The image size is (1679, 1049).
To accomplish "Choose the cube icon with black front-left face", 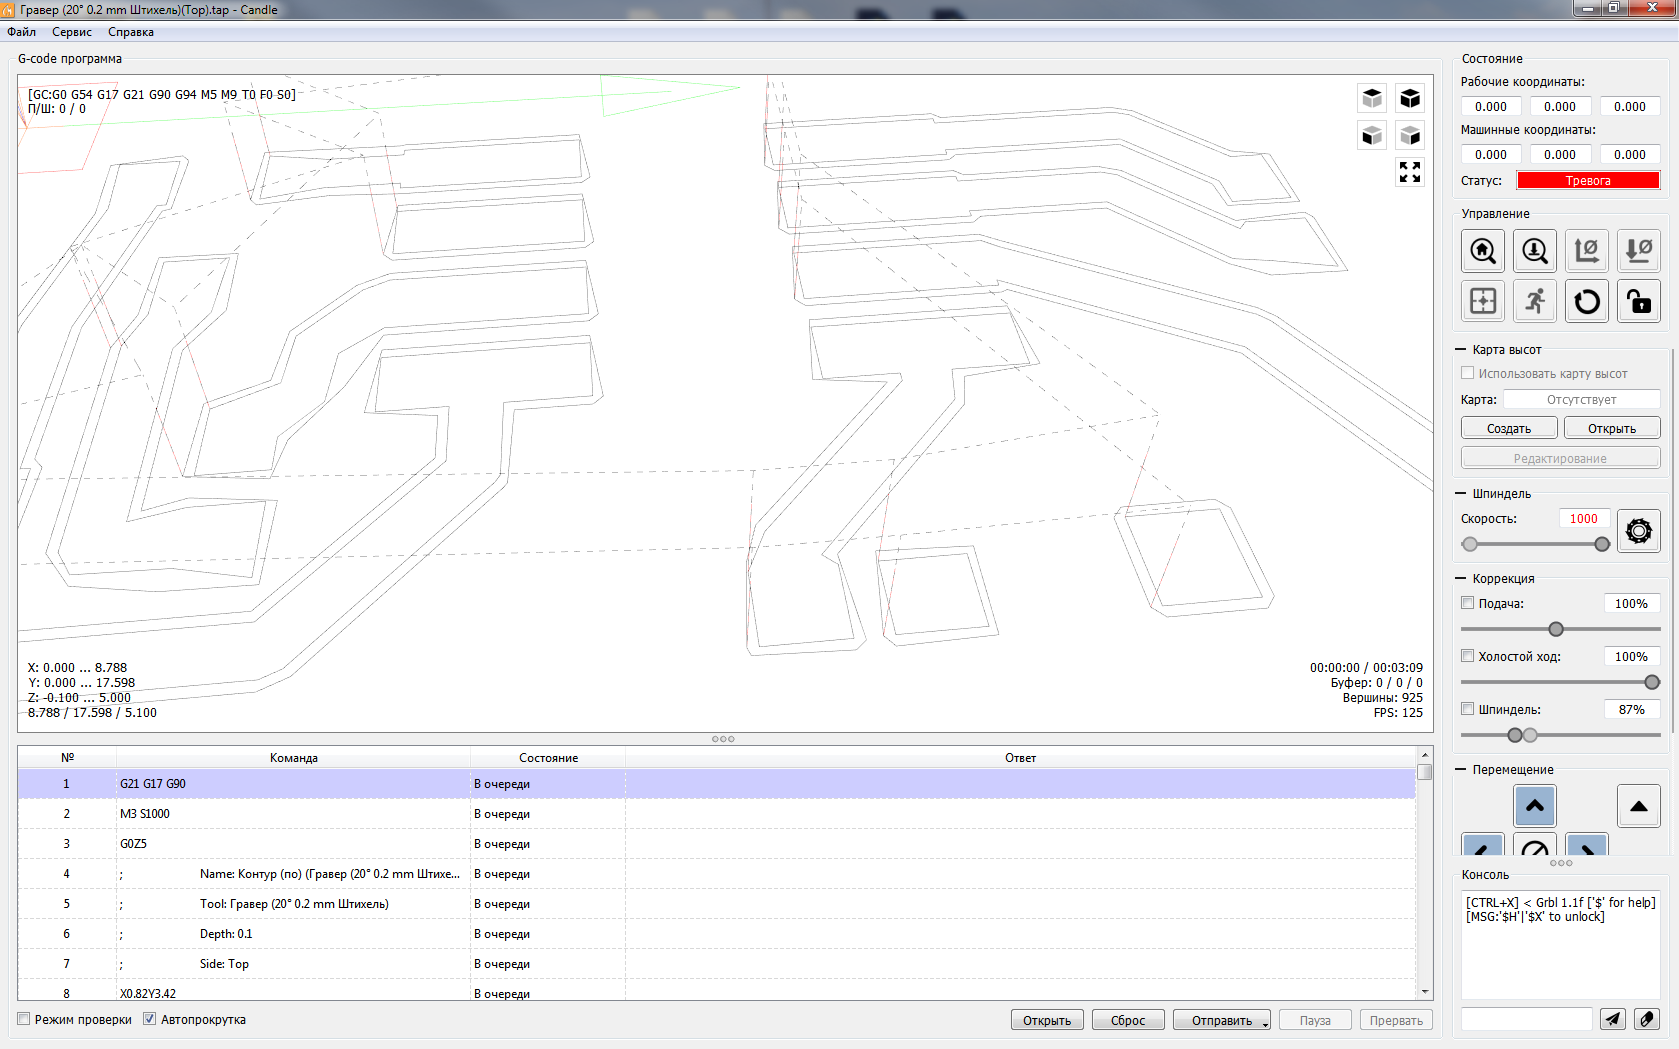I will (x=1372, y=135).
